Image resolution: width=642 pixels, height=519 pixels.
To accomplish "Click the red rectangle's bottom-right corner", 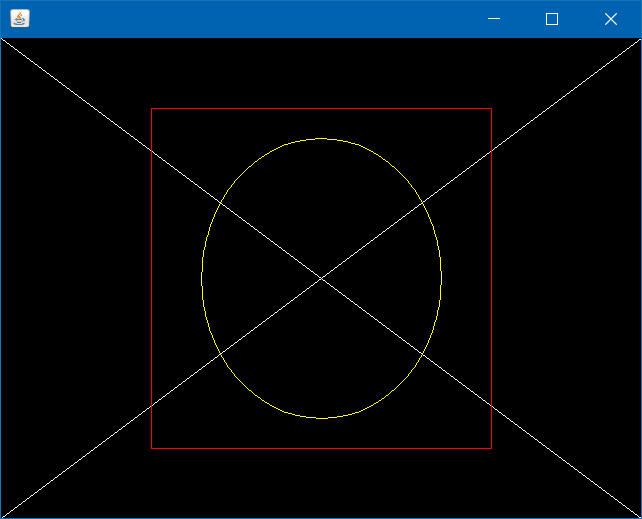I will pos(491,448).
